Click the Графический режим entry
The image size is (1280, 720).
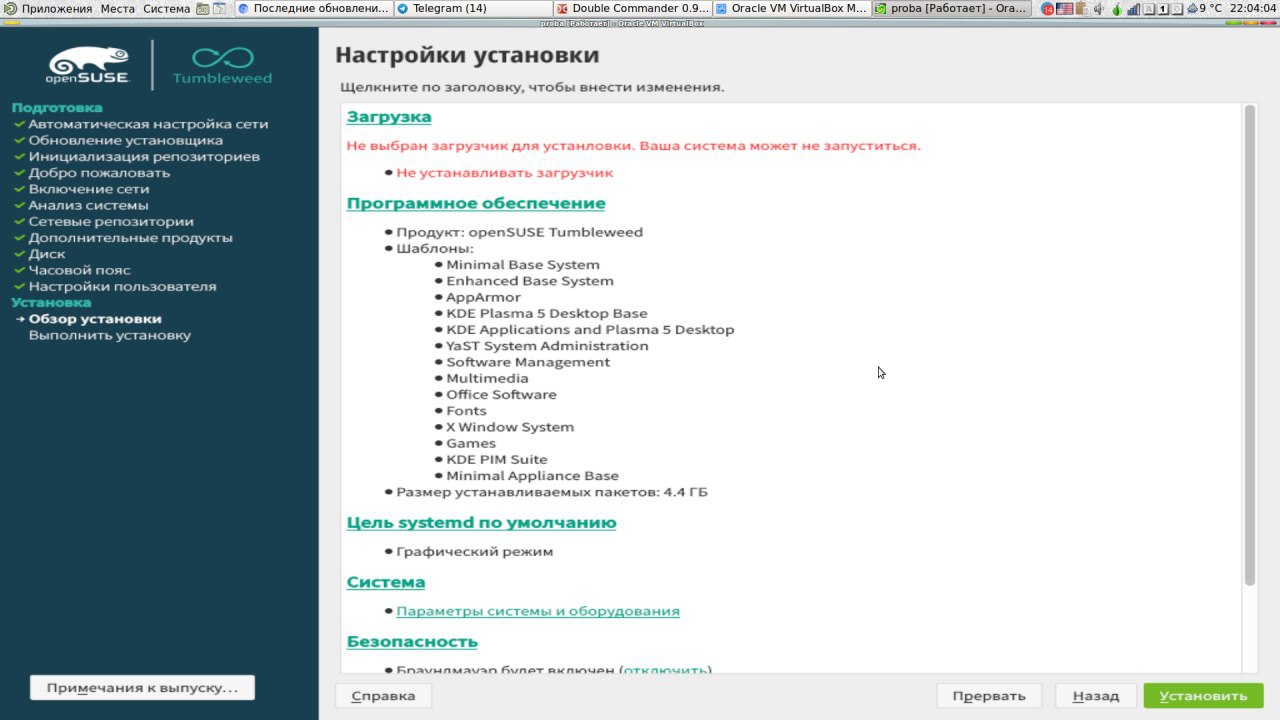coord(474,552)
